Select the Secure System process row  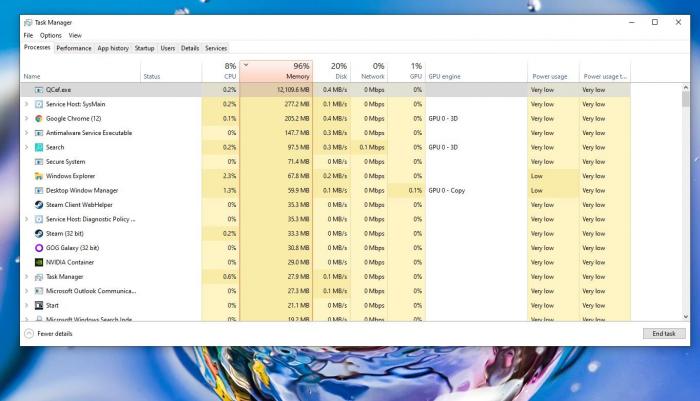coord(325,162)
